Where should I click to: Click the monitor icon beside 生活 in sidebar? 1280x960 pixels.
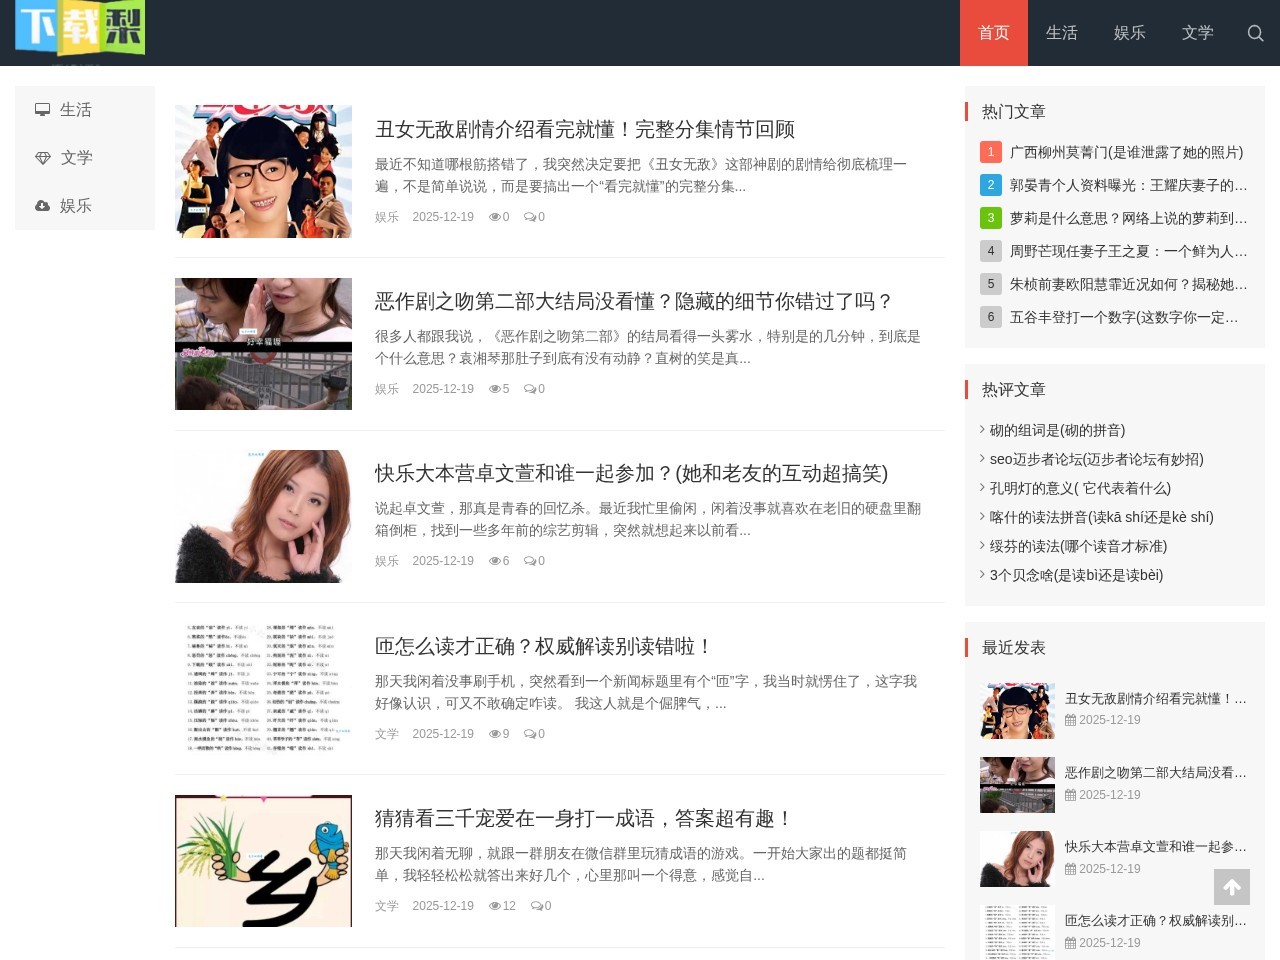(x=43, y=110)
